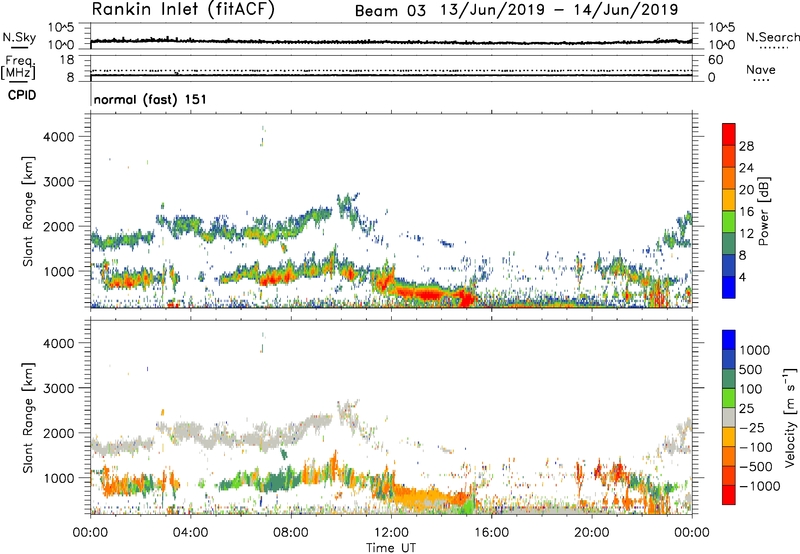Pick the light green power colorbar segment

pyautogui.click(x=729, y=222)
